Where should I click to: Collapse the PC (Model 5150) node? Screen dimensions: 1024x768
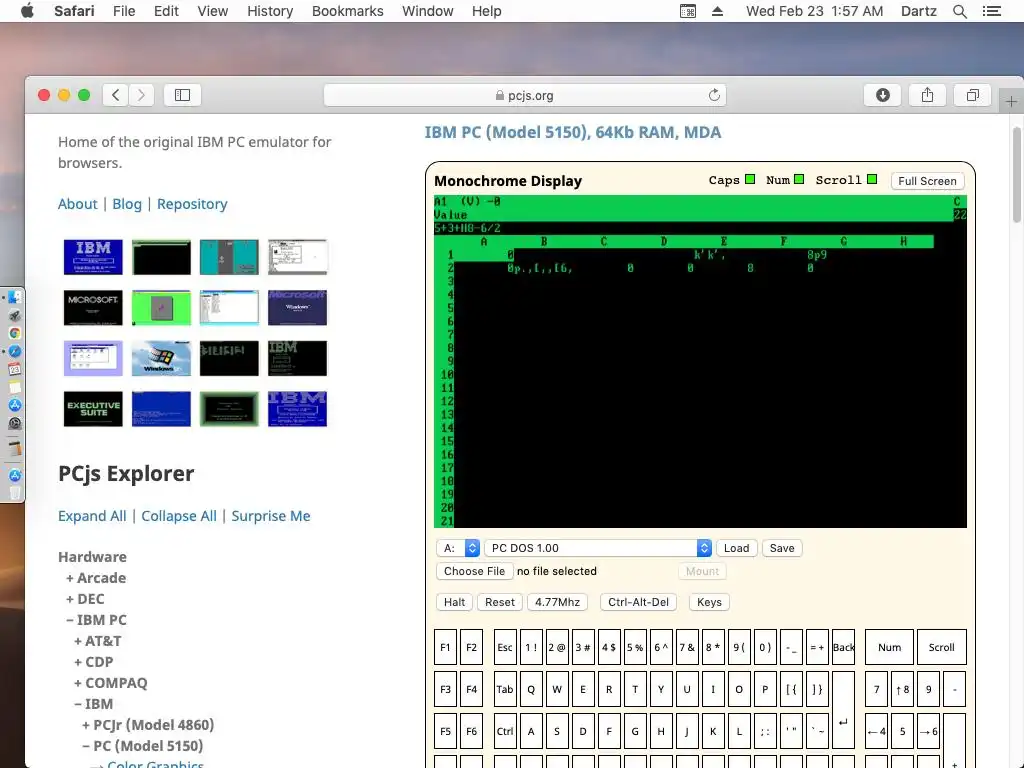click(142, 746)
